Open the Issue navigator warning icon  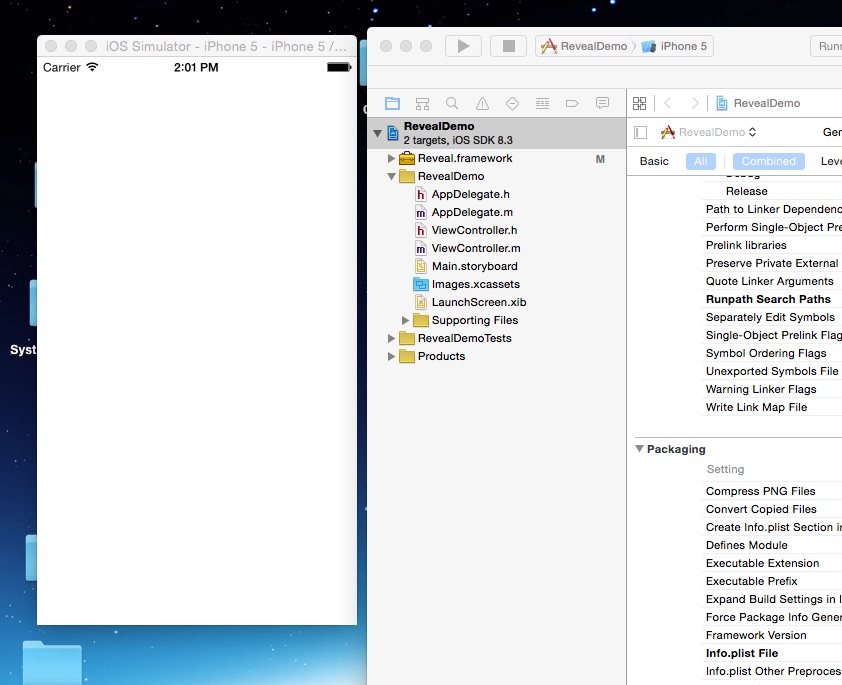point(482,103)
